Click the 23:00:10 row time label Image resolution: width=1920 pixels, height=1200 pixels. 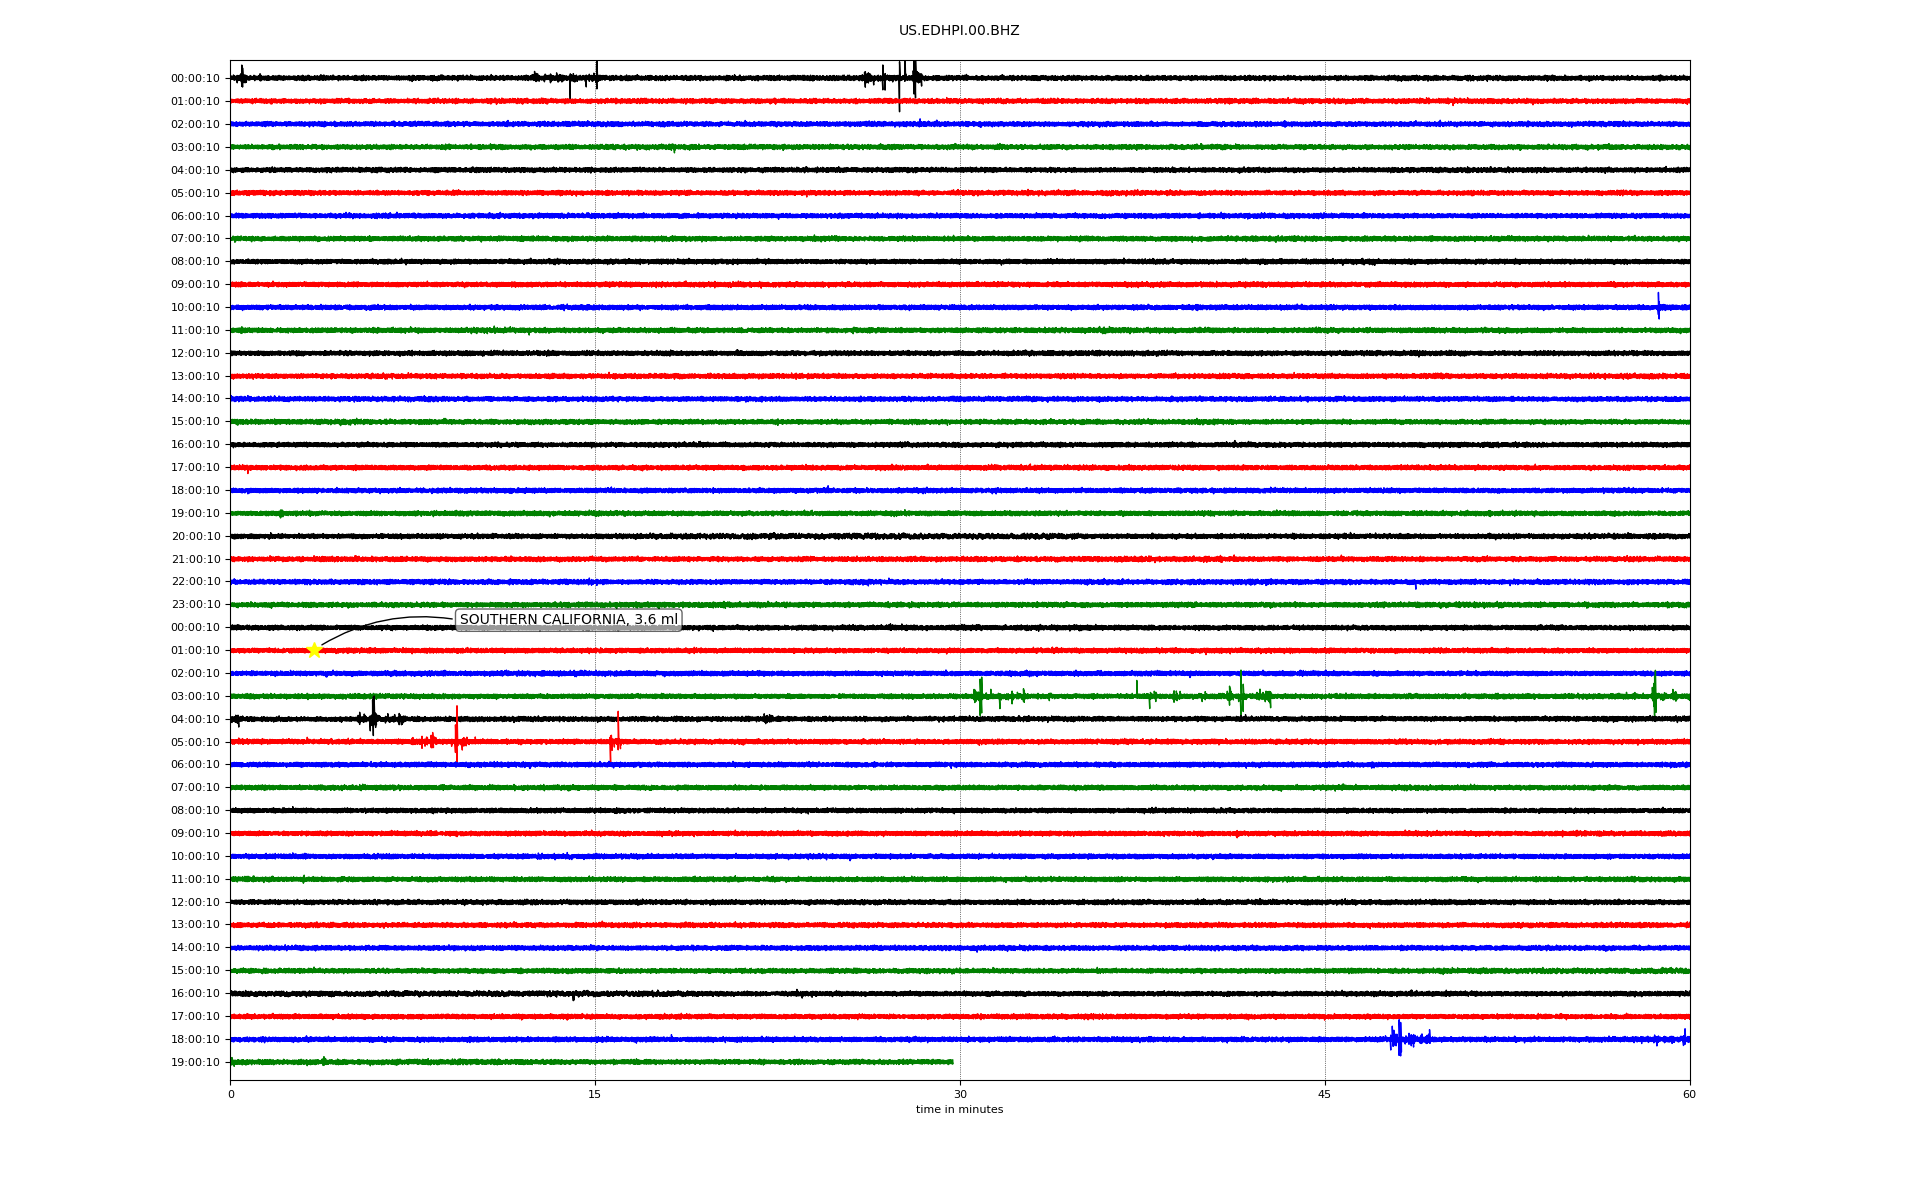(195, 605)
